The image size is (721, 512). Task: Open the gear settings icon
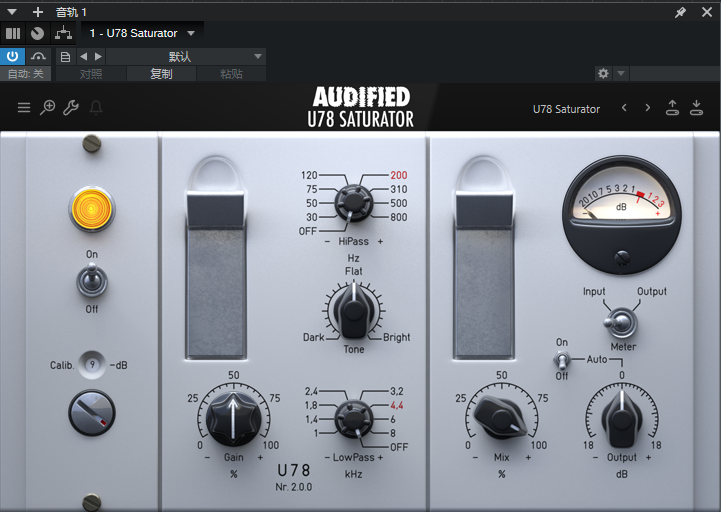click(x=603, y=73)
